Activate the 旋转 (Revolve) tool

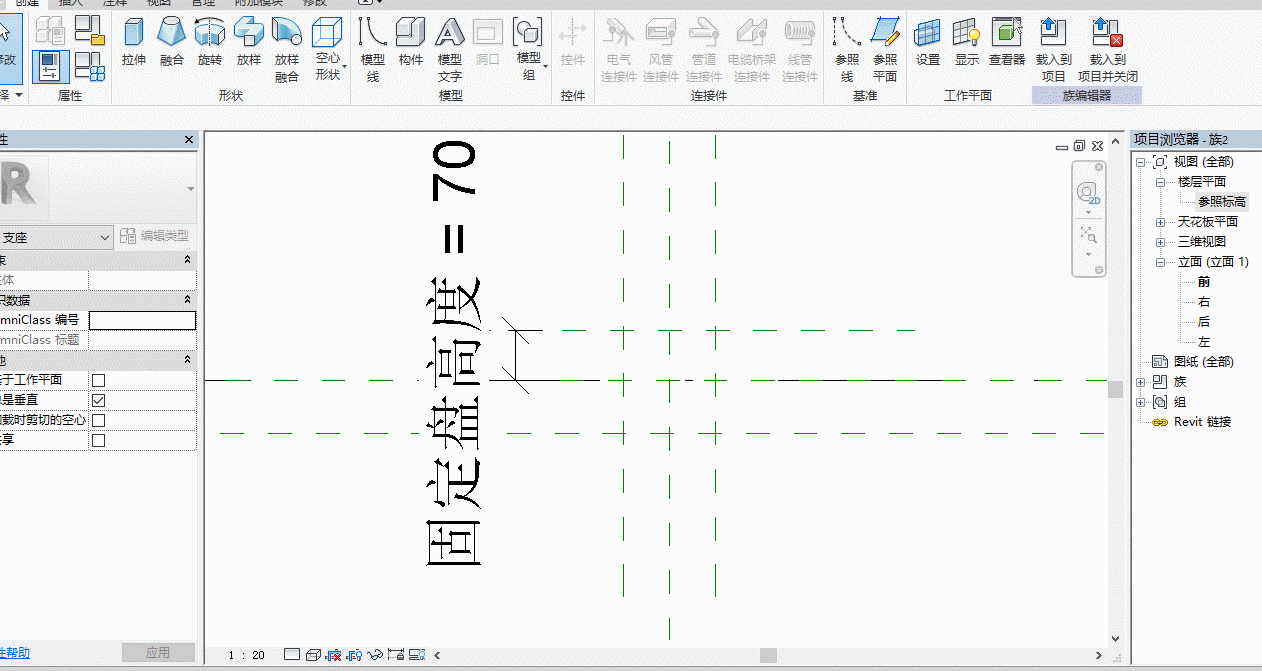coord(210,43)
